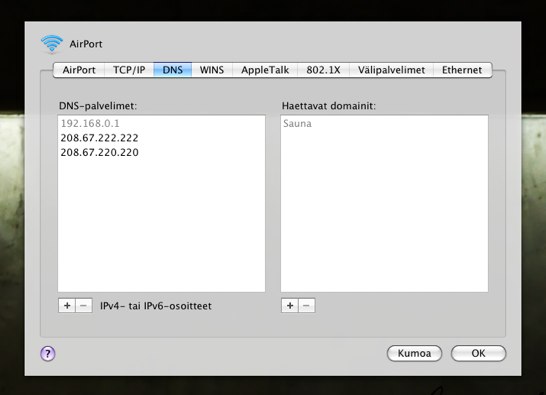Switch to the Ethernet tab
This screenshot has height=395, width=546.
click(x=462, y=70)
